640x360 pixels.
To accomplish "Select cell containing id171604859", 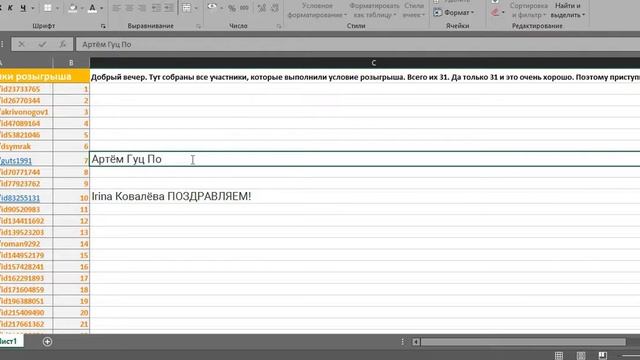I will (x=27, y=289).
